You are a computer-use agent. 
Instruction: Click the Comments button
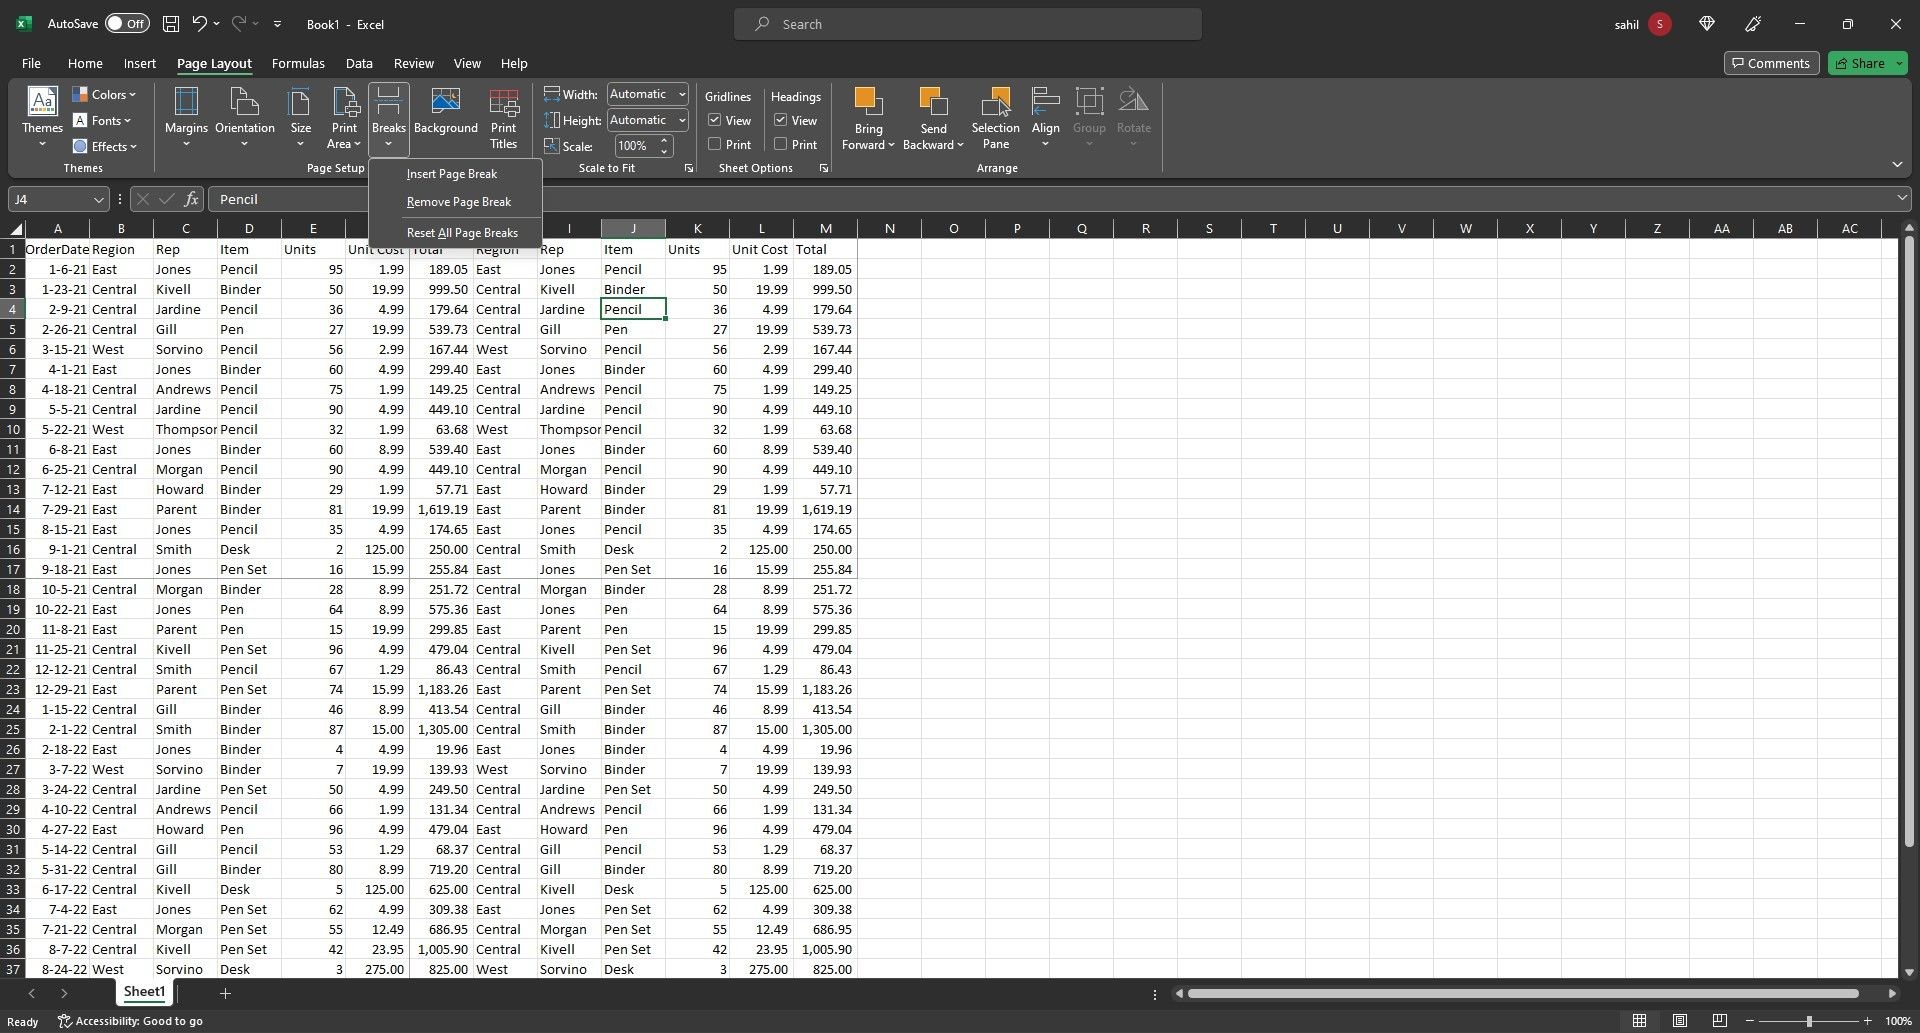coord(1771,63)
